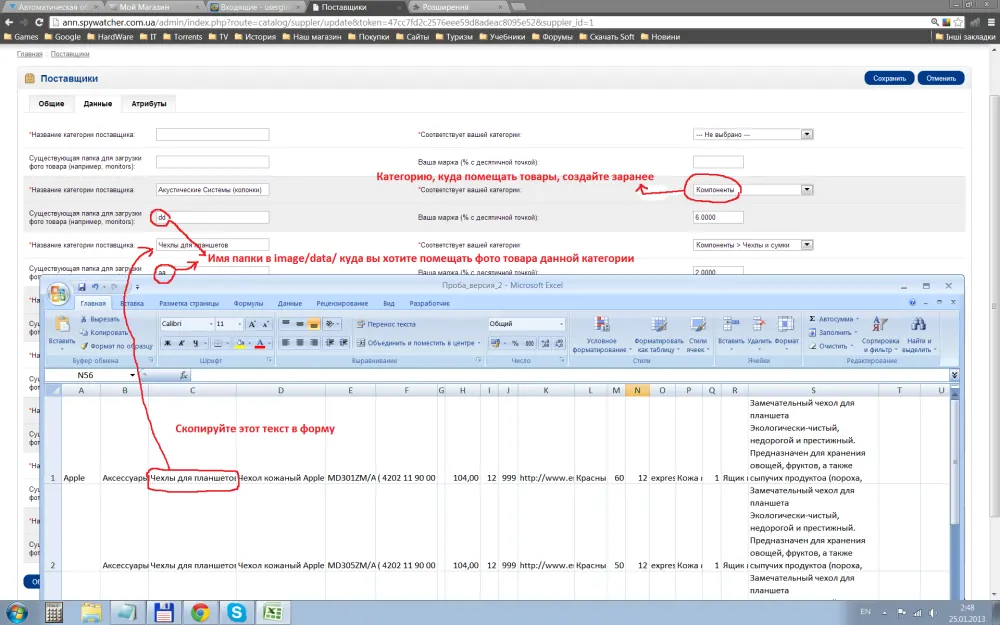Click Find and Select binoculars icon

[x=918, y=325]
